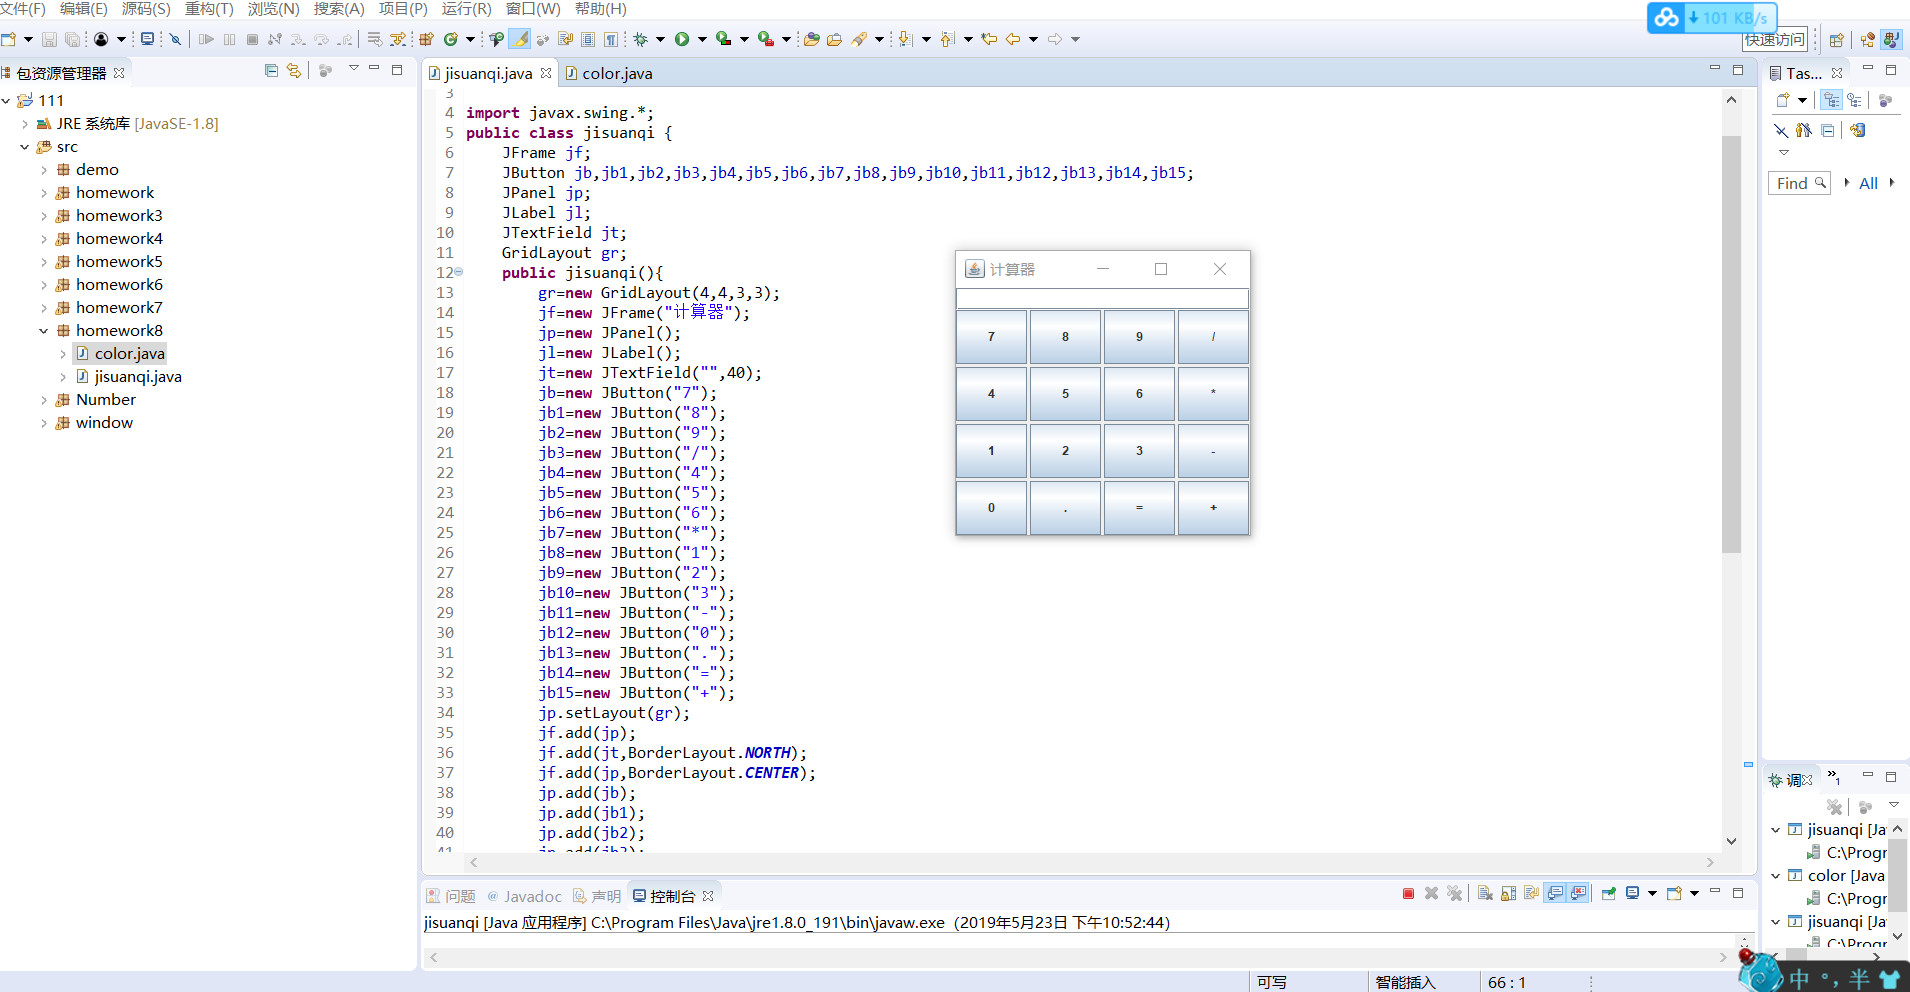
Task: Click the Debug bug icon in toolbar
Action: click(641, 39)
